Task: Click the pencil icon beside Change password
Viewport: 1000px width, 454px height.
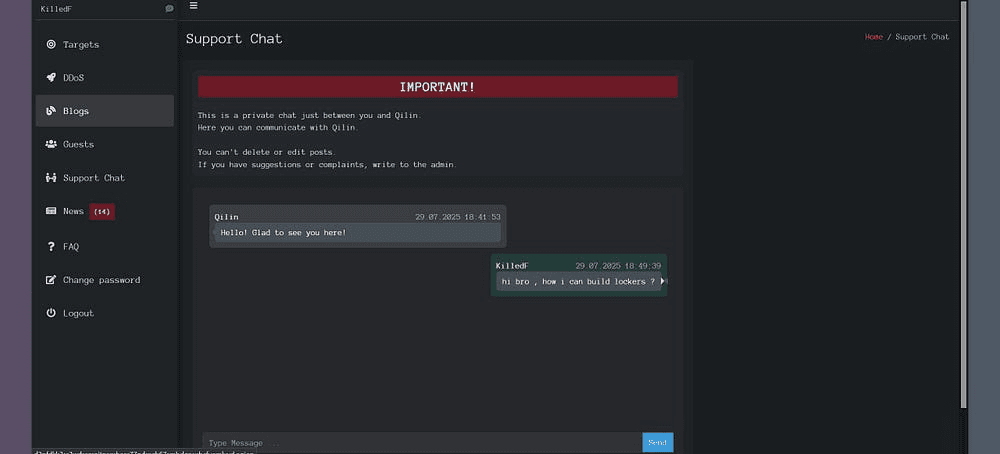Action: (x=51, y=280)
